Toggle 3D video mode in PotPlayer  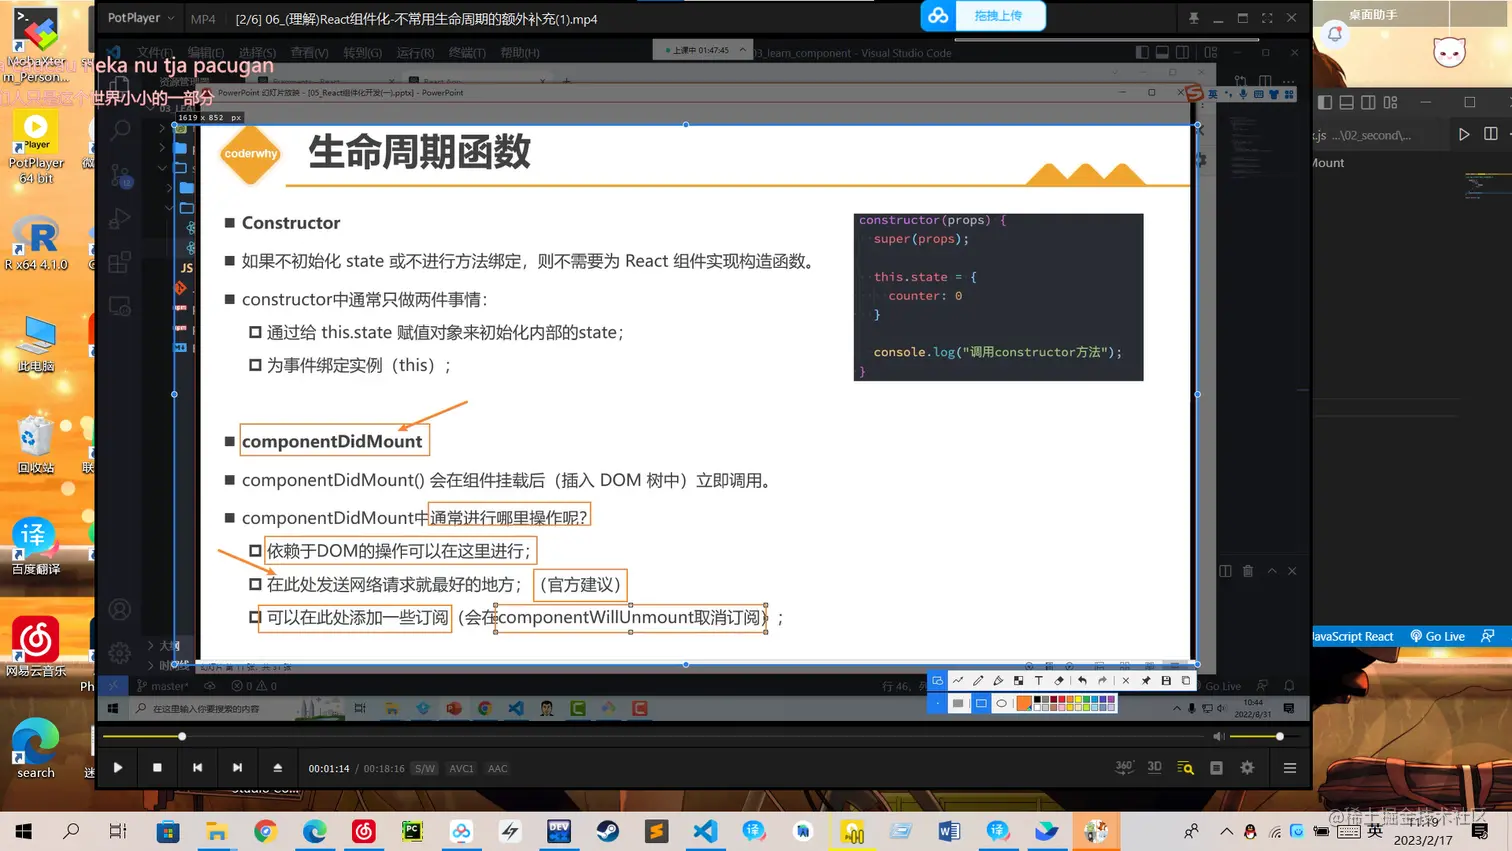(1155, 767)
